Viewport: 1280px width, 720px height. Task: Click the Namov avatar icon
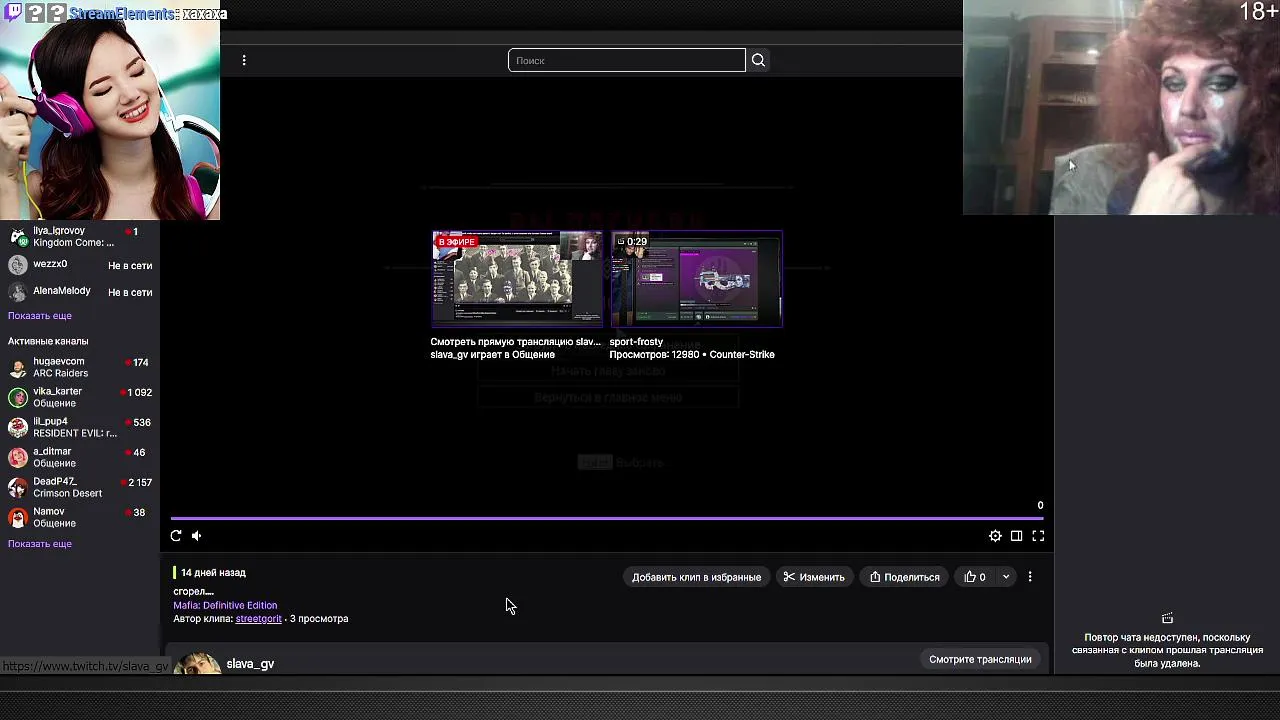[x=17, y=517]
